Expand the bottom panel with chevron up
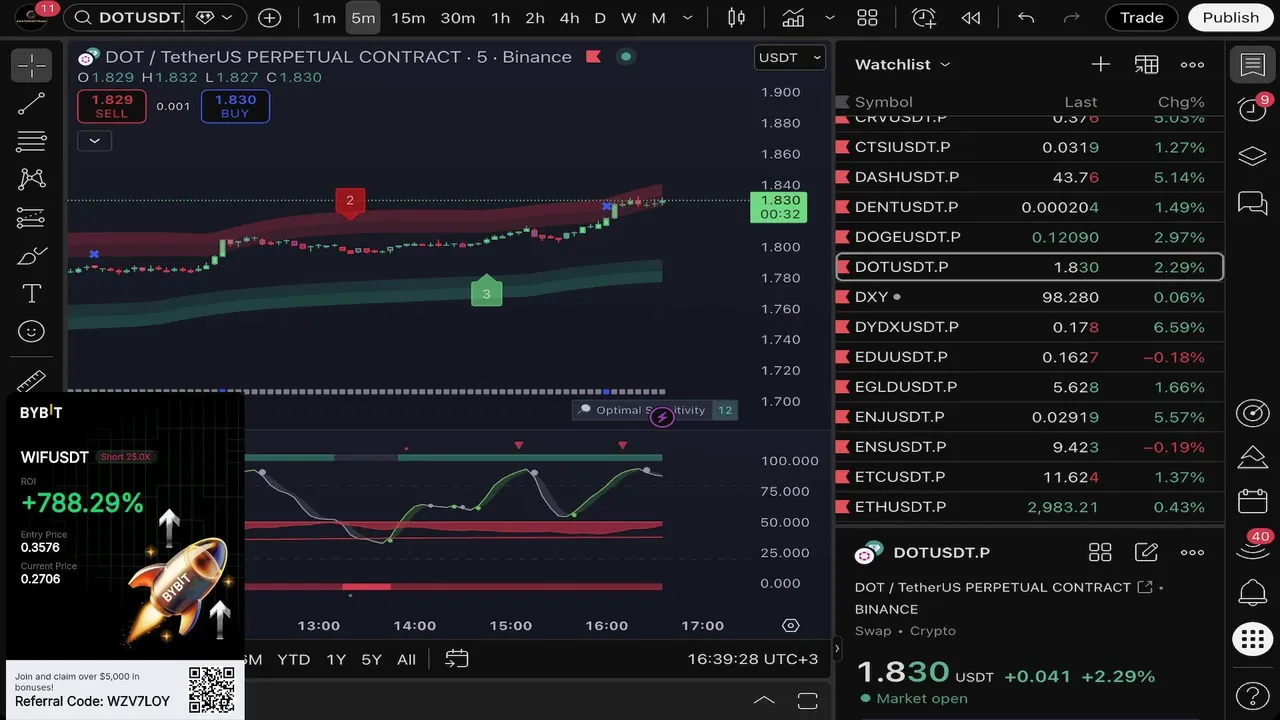 [x=764, y=700]
